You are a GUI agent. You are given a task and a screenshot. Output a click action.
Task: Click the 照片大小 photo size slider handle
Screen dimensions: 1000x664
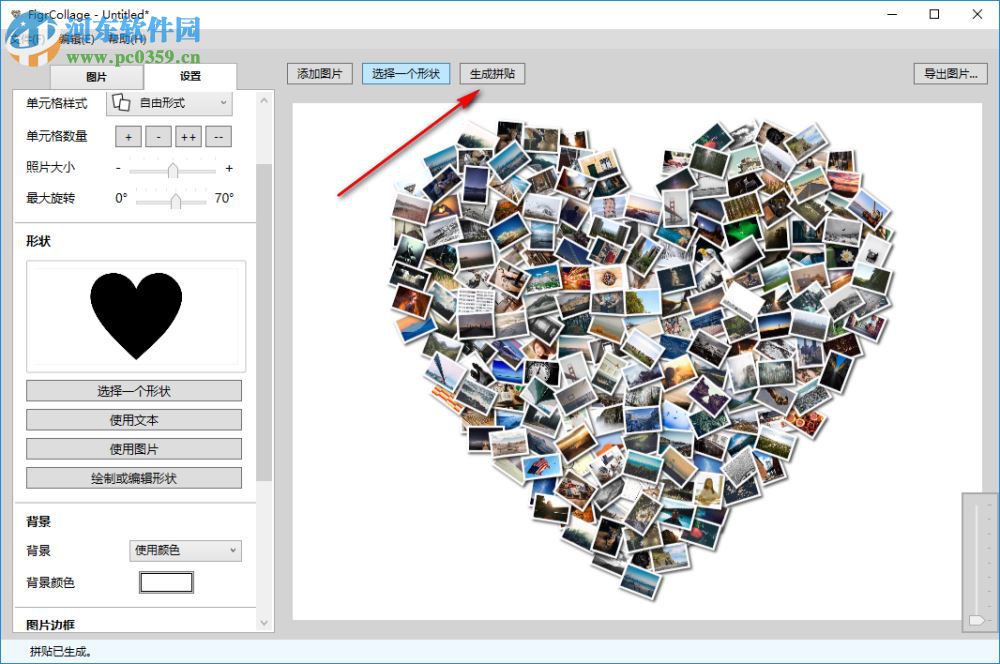click(173, 168)
